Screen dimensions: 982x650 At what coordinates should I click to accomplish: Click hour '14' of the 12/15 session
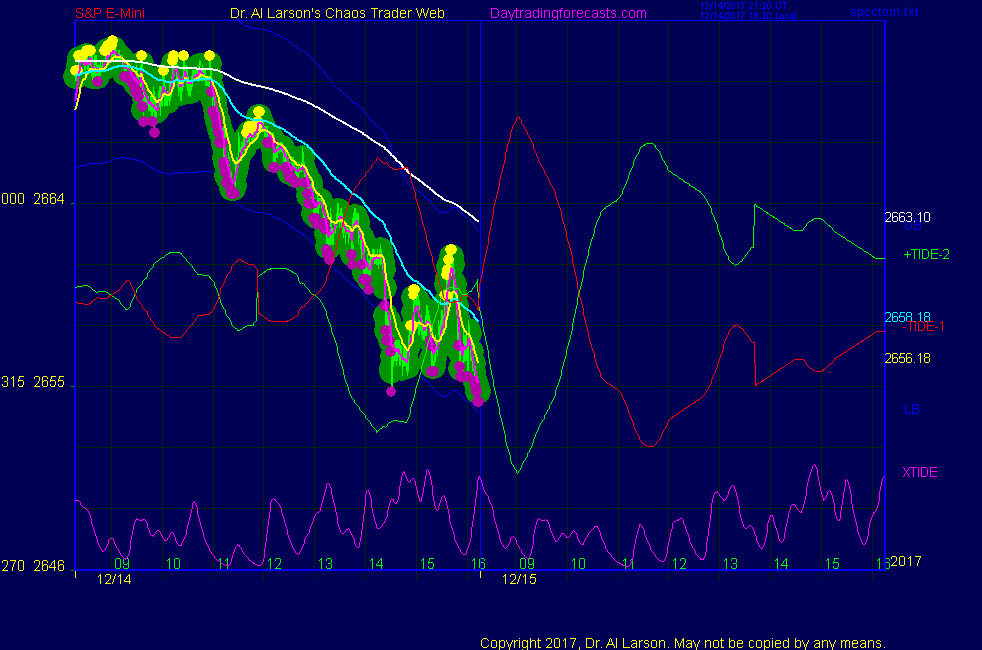click(781, 564)
